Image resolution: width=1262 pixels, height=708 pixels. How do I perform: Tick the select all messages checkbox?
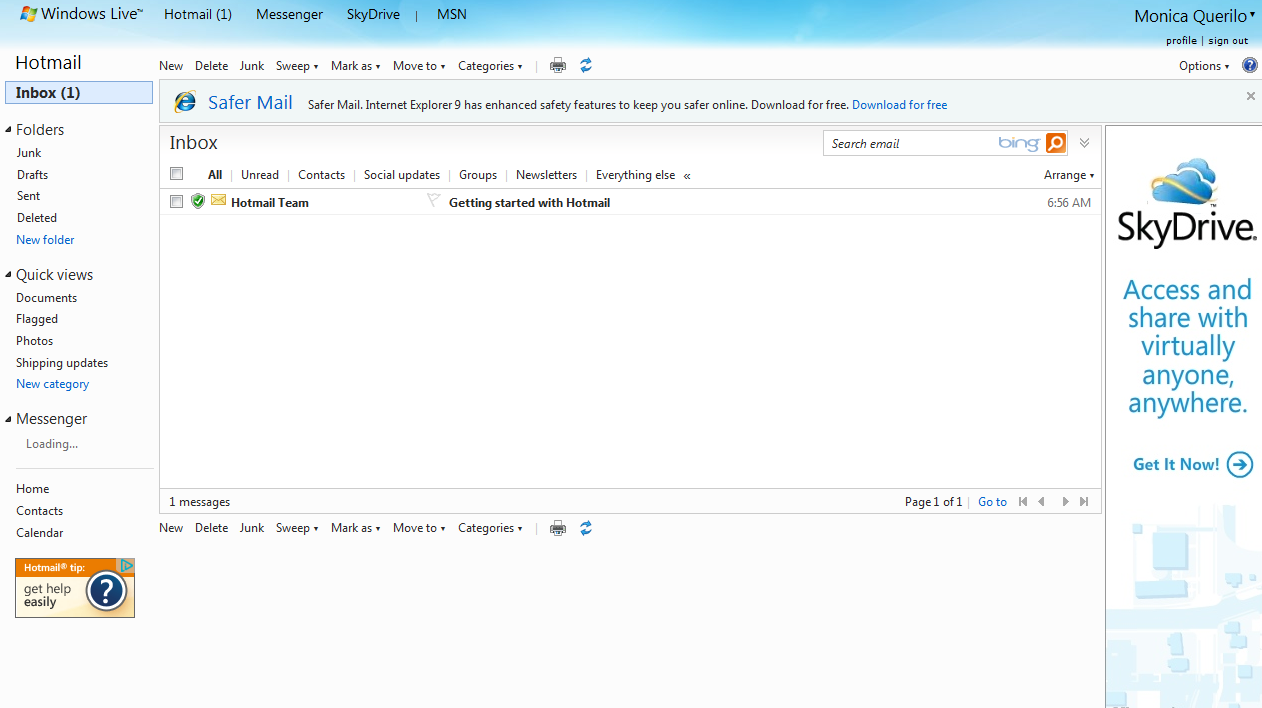[177, 173]
